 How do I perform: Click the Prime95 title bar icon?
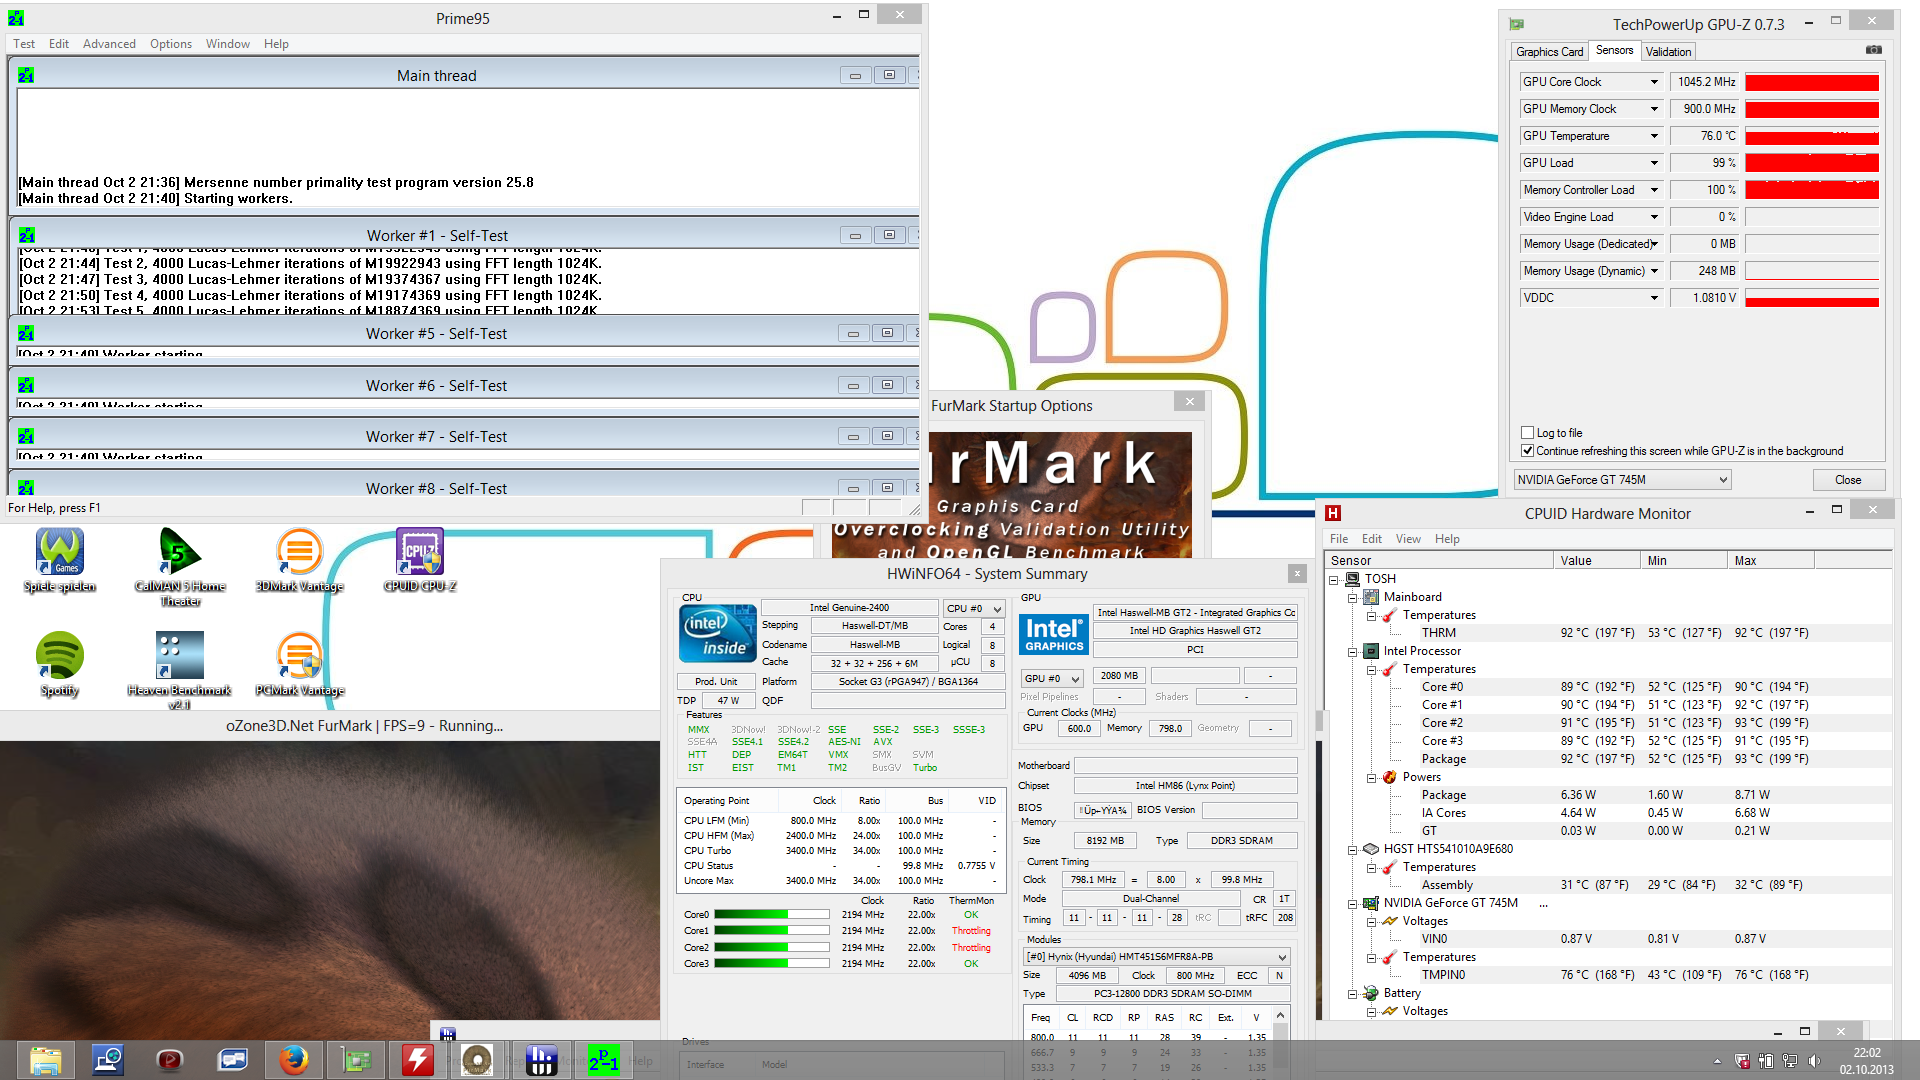click(x=16, y=18)
